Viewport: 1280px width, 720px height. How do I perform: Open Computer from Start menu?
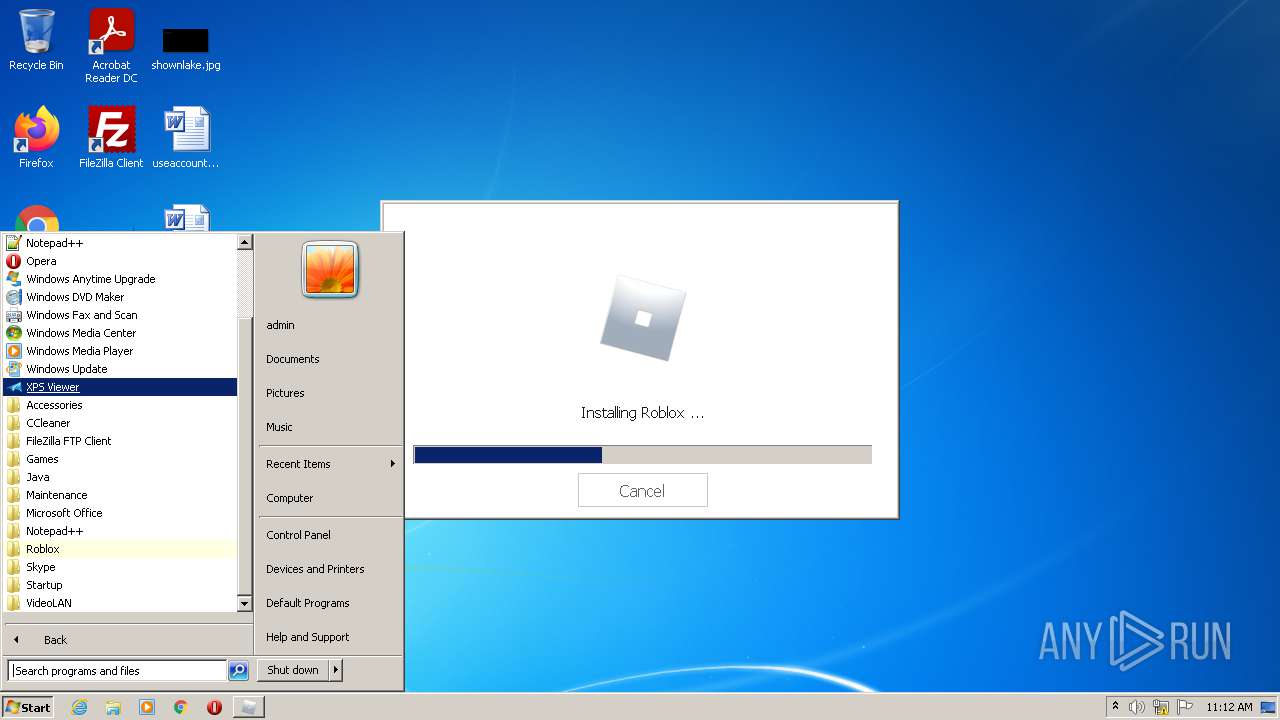click(330, 498)
